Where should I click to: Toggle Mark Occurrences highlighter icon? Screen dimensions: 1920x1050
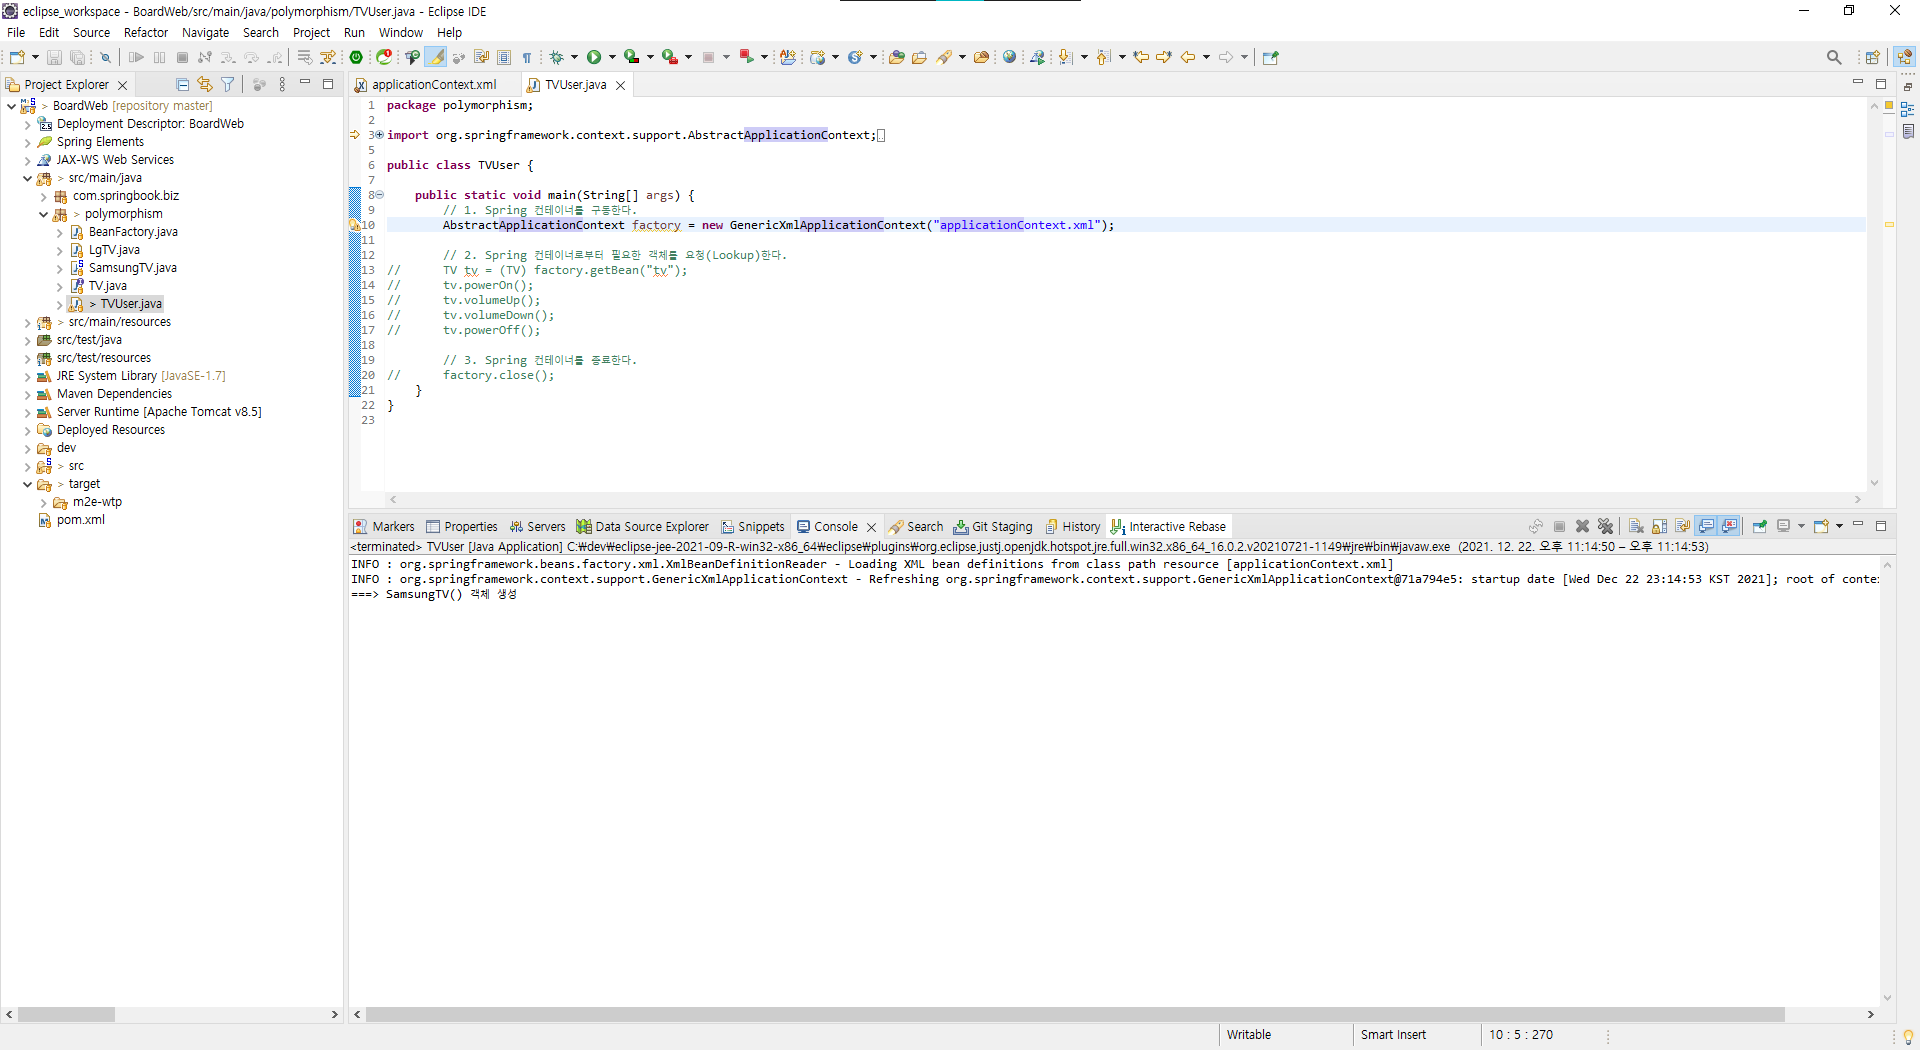pos(437,57)
